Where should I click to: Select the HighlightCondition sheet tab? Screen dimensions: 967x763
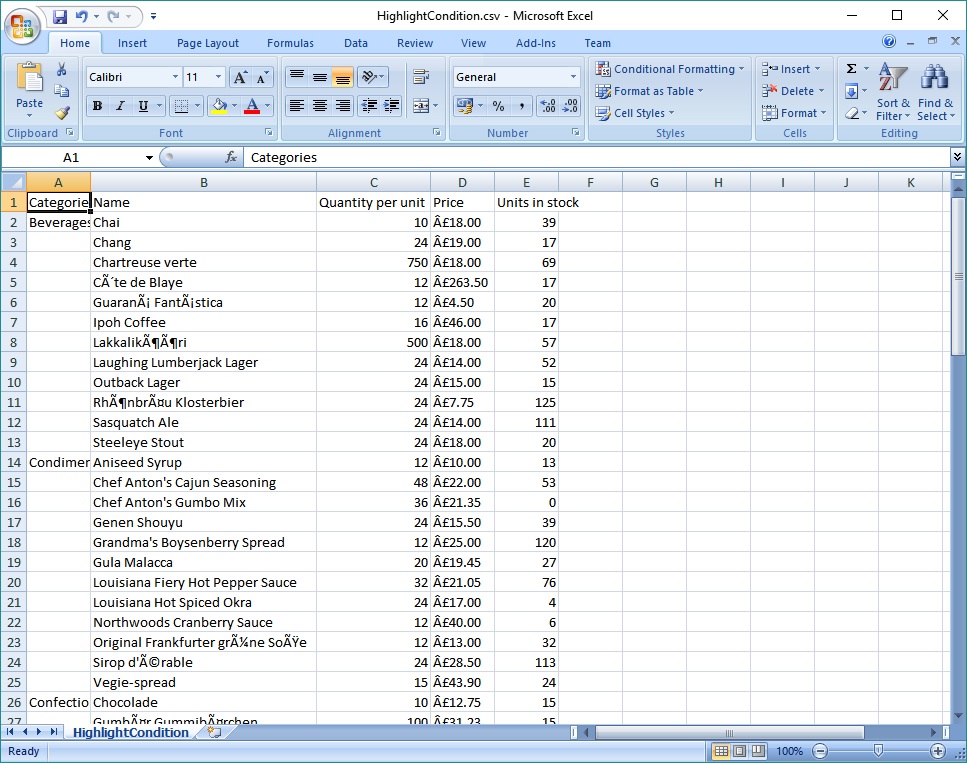click(x=131, y=732)
